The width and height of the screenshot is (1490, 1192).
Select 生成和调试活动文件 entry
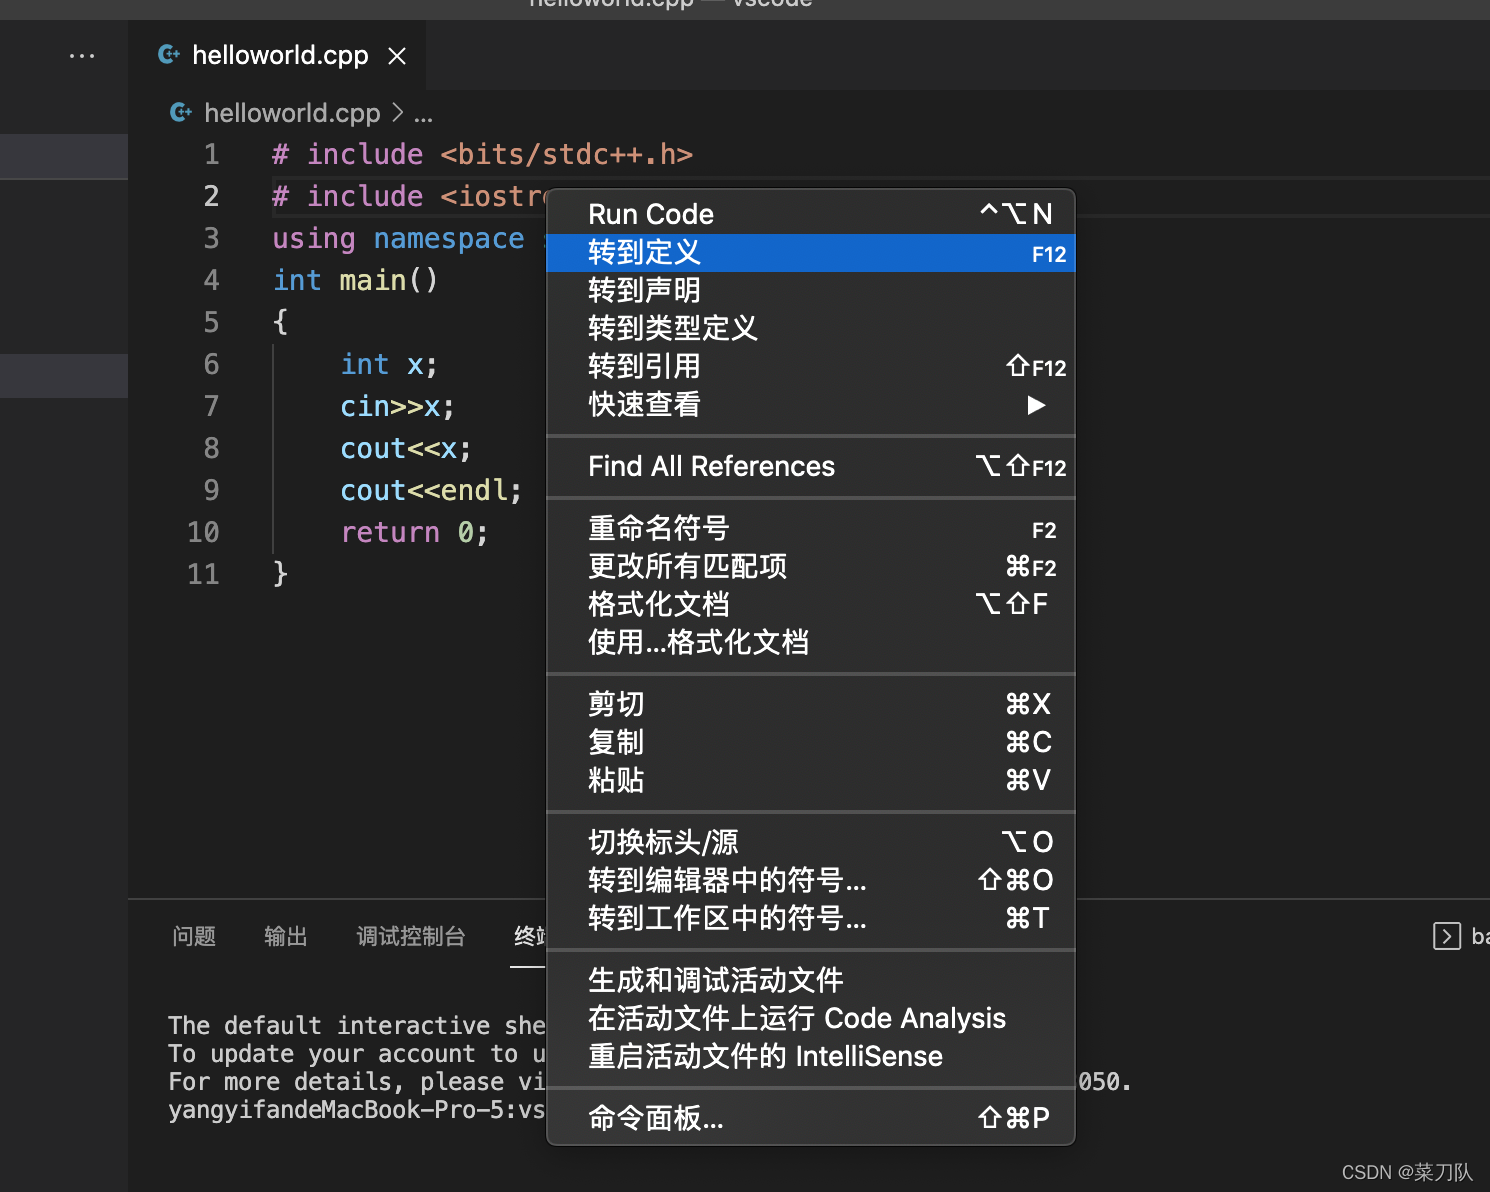[811, 981]
